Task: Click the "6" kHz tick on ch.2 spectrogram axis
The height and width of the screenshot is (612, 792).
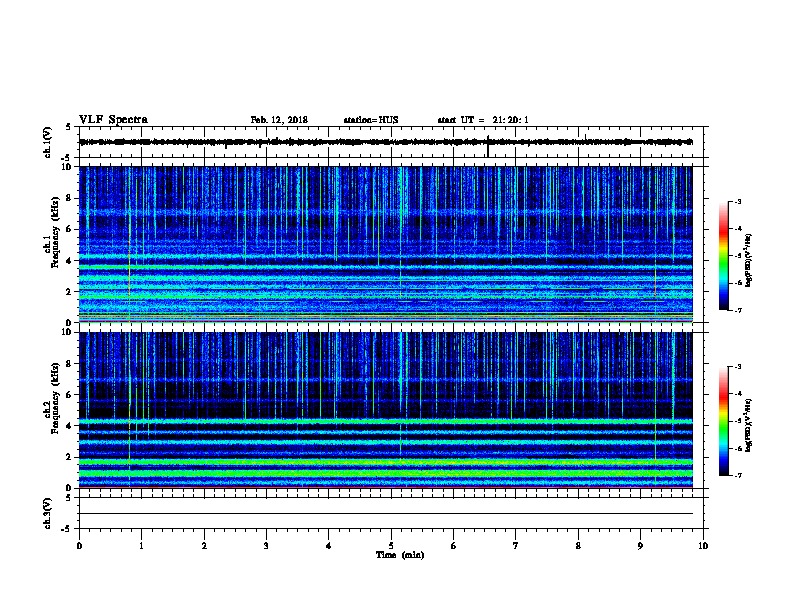Action: (x=69, y=395)
